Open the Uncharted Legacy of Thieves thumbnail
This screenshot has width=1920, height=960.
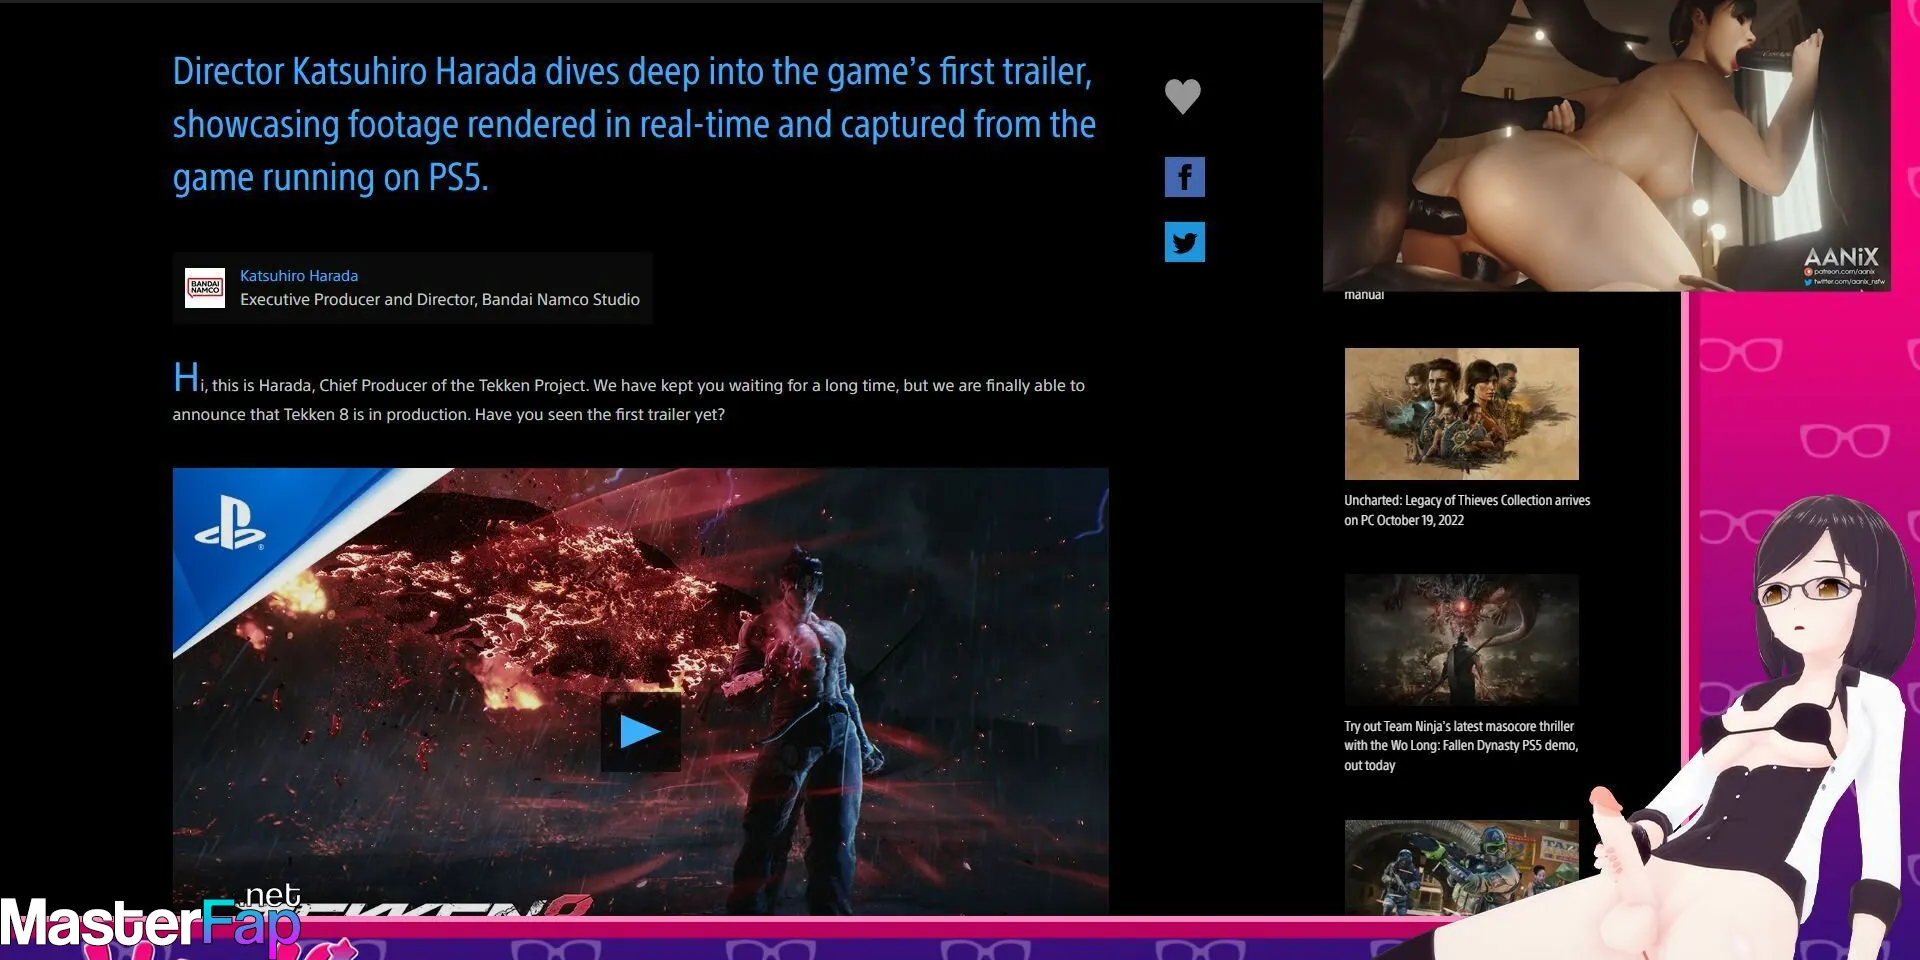[1461, 414]
